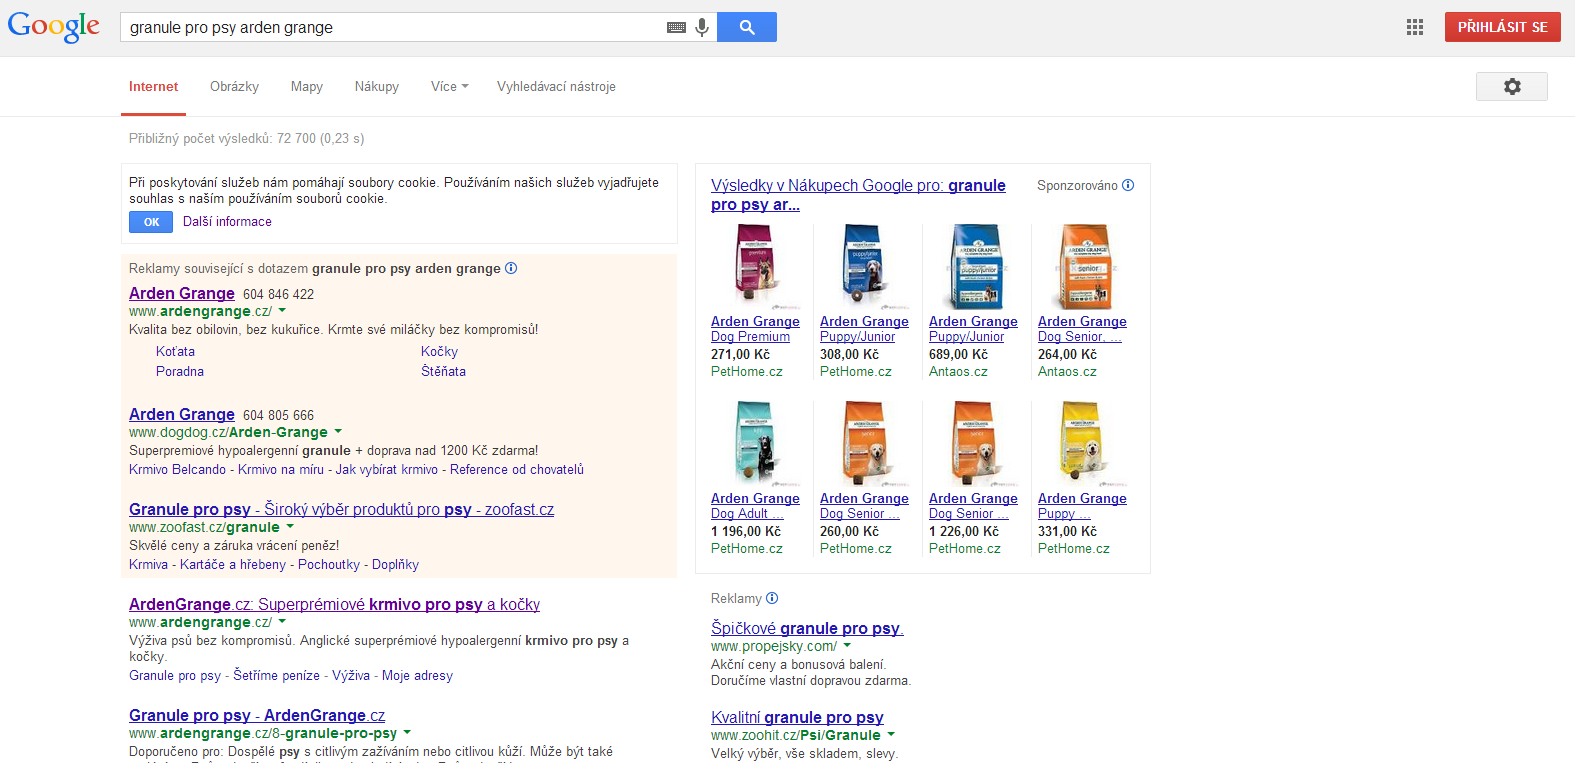
Task: Click the PŘIHLÁSIT SE button
Action: click(x=1502, y=27)
